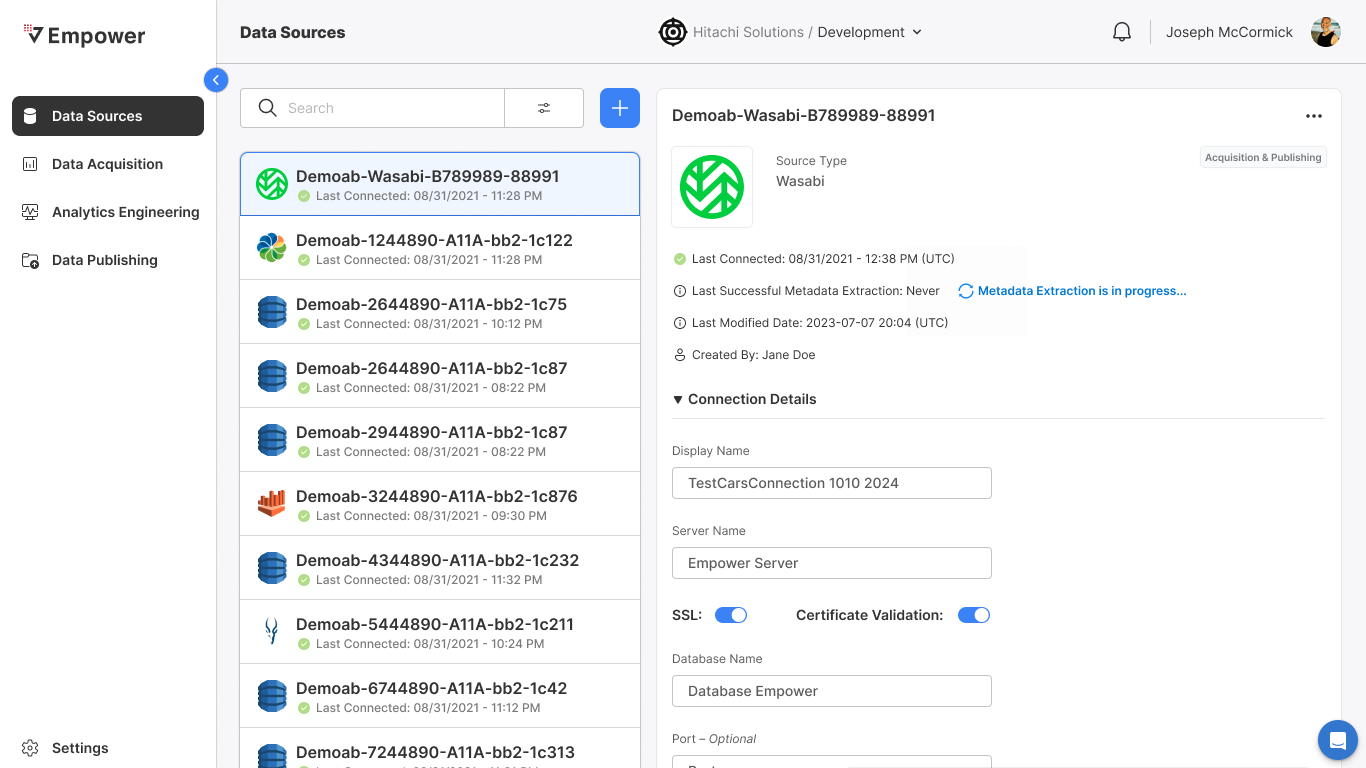This screenshot has width=1366, height=768.
Task: Click the Demoab-6744890 database icon
Action: (272, 696)
